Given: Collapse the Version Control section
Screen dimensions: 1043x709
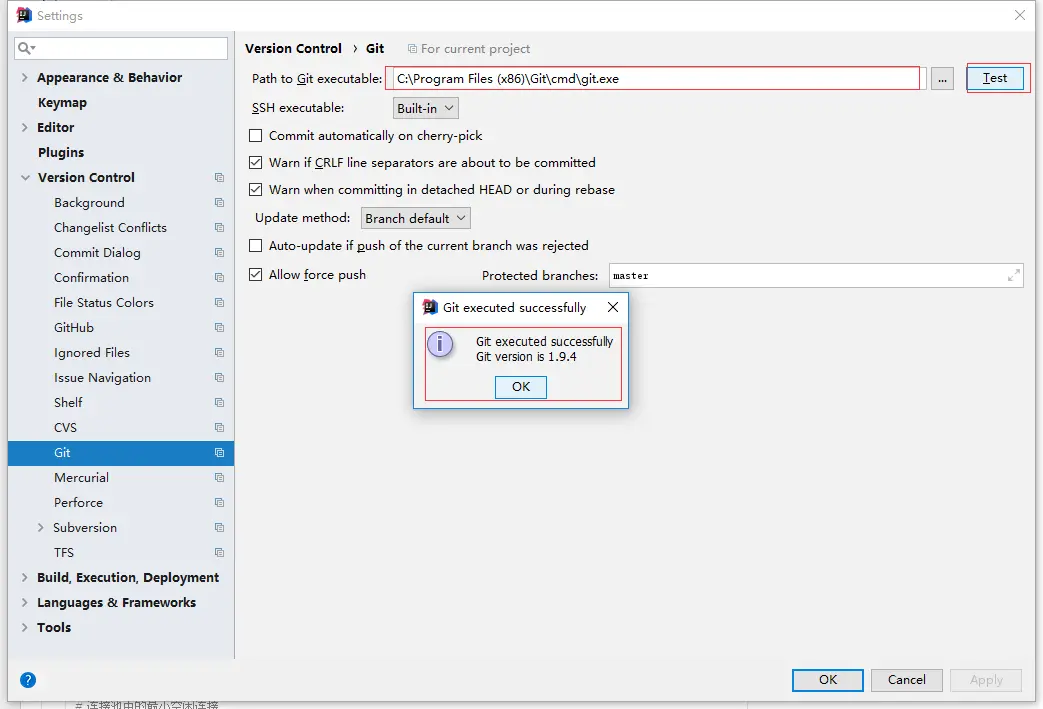Looking at the screenshot, I should [25, 178].
